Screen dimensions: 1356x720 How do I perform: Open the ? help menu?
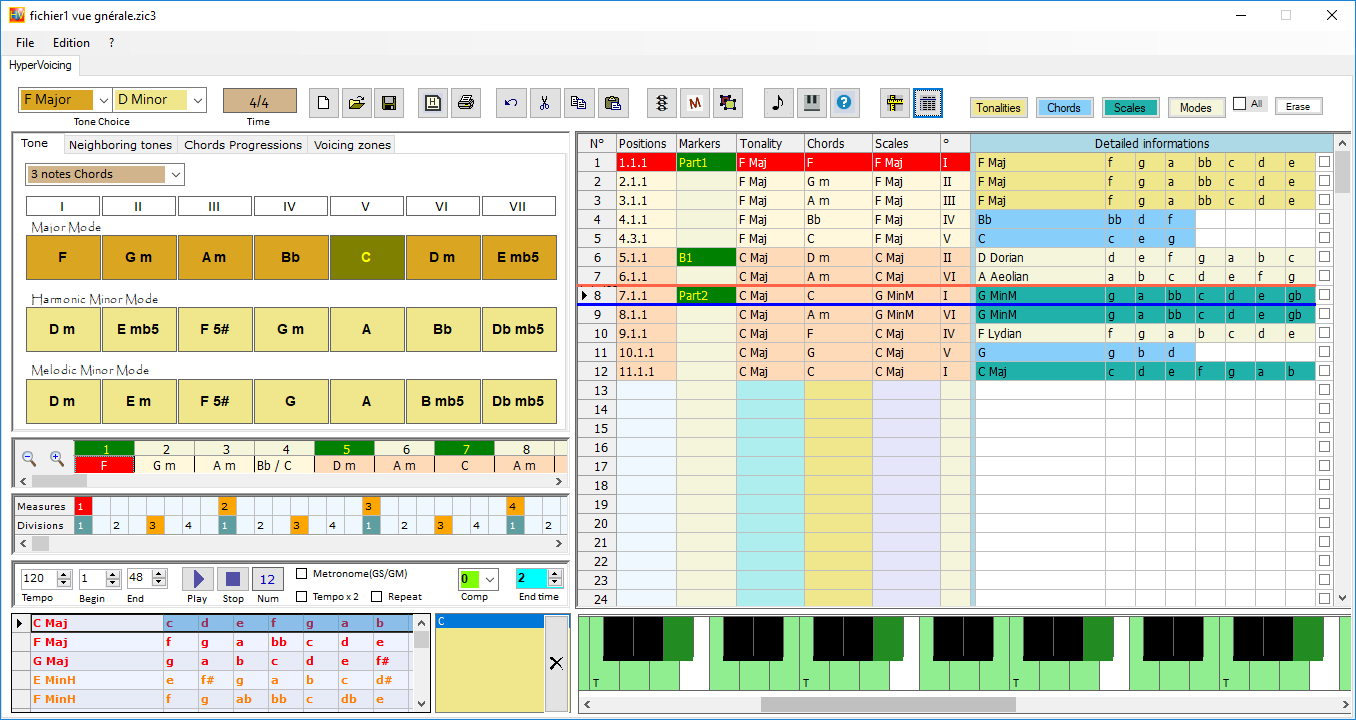tap(112, 43)
